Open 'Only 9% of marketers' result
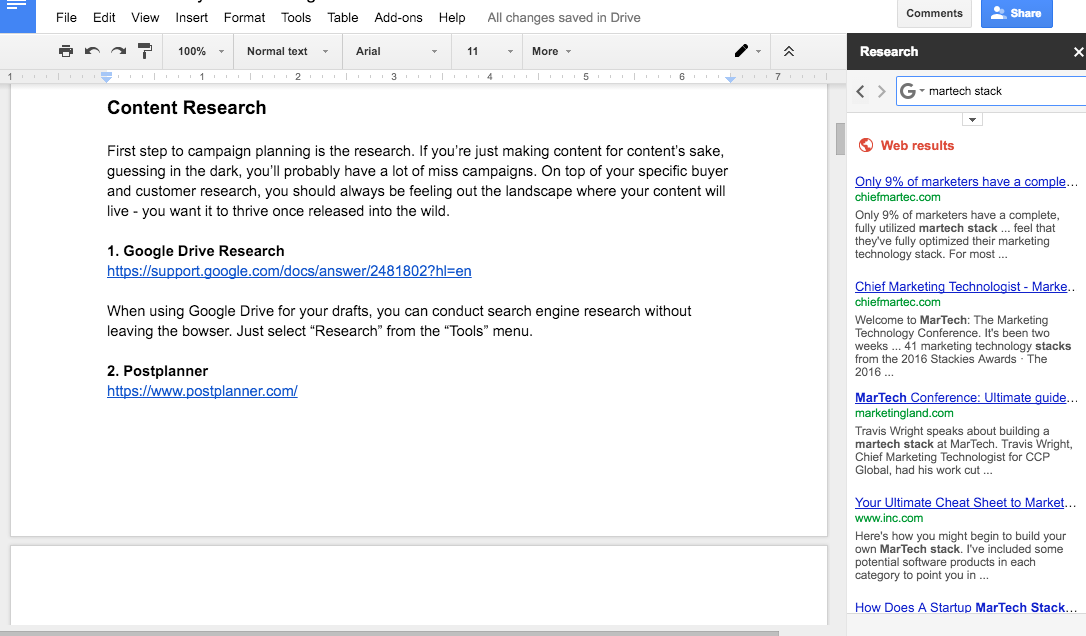 pyautogui.click(x=966, y=182)
